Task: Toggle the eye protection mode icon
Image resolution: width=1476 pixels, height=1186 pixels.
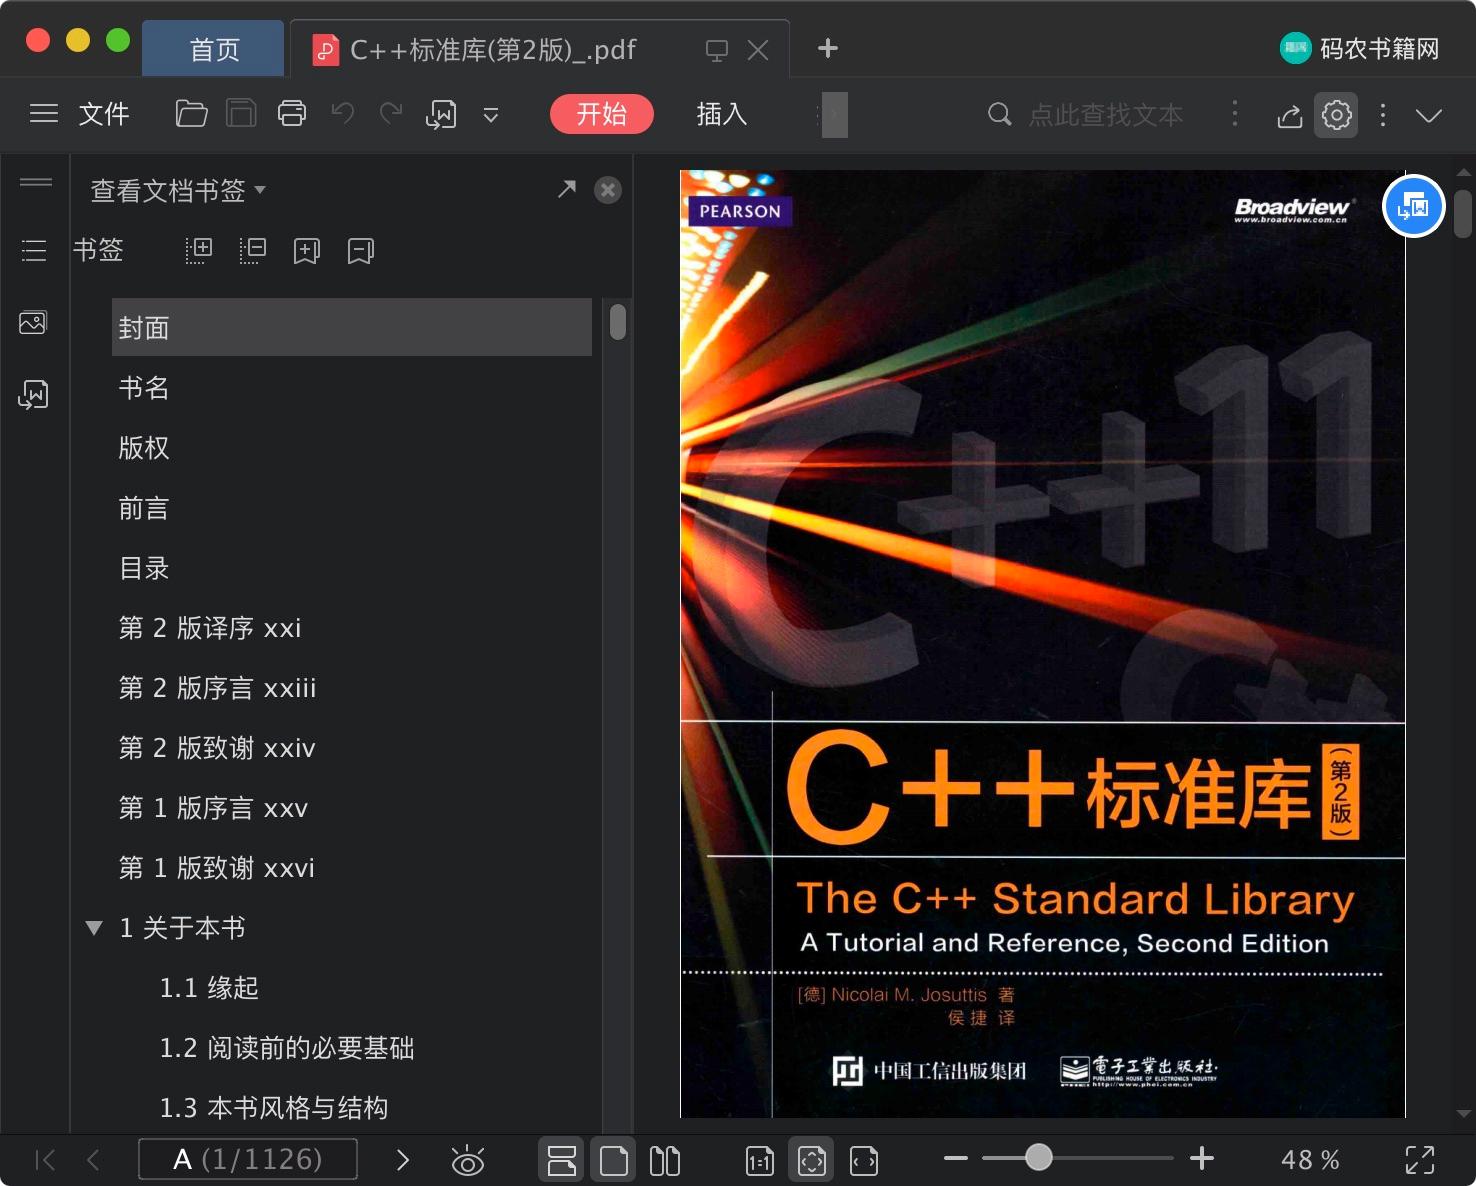Action: [x=467, y=1161]
